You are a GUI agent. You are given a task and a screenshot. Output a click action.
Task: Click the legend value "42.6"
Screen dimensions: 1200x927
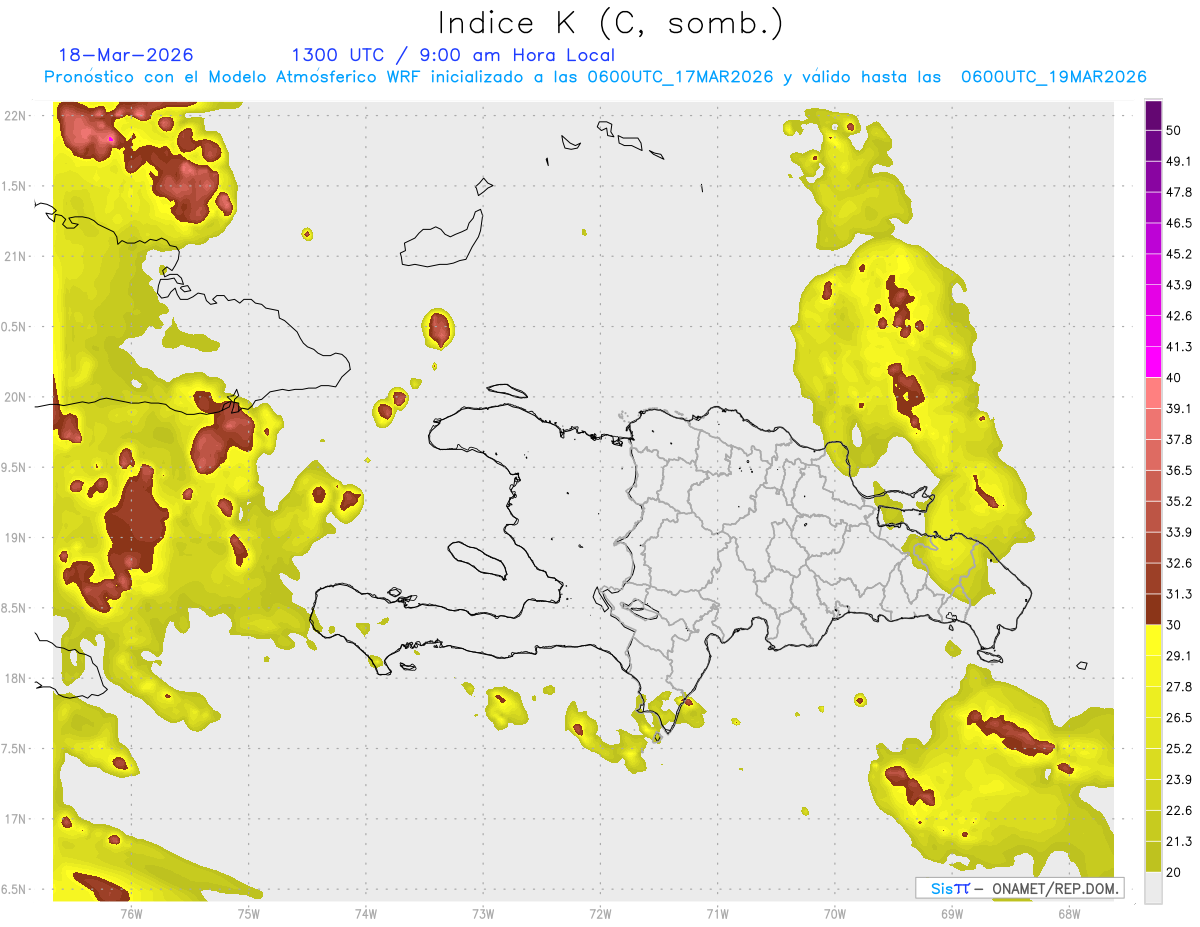[1179, 317]
